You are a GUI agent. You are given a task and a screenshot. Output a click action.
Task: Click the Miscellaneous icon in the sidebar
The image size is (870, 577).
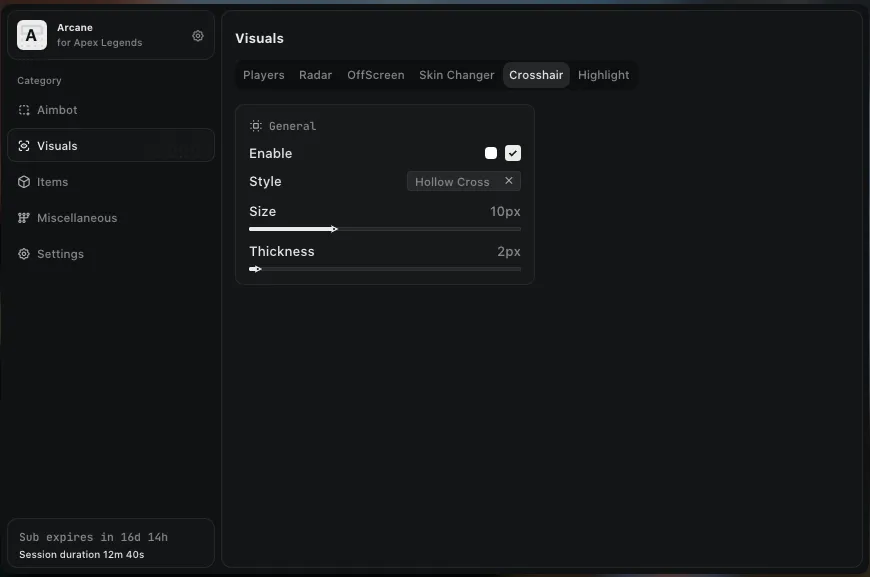(x=22, y=218)
